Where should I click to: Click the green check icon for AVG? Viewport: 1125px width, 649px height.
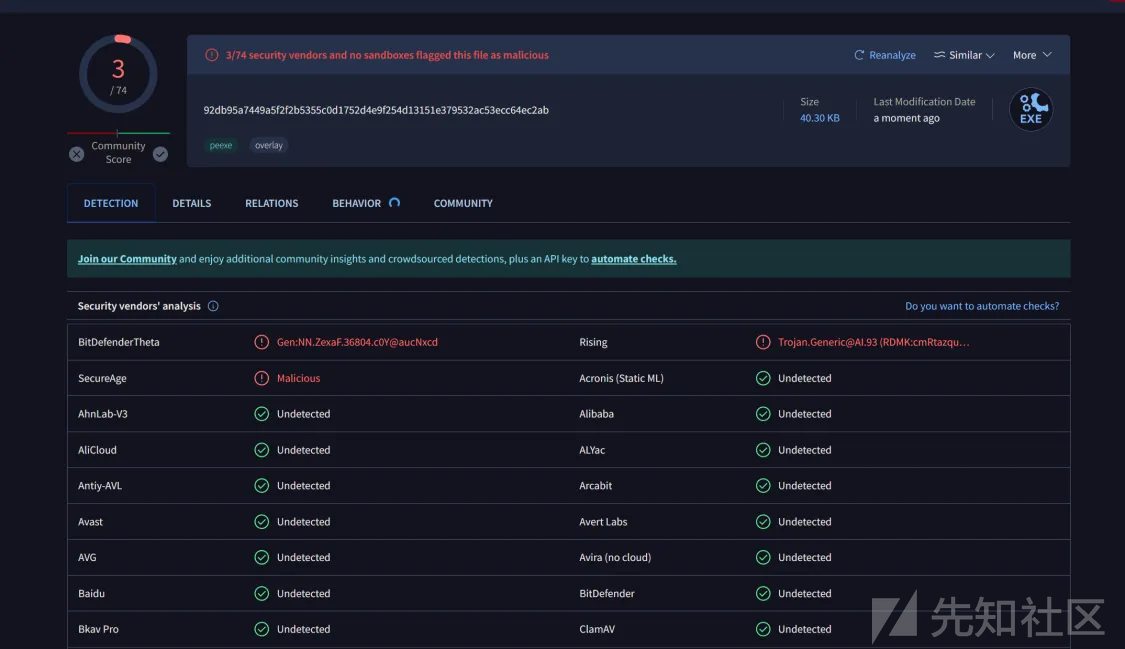(x=261, y=557)
